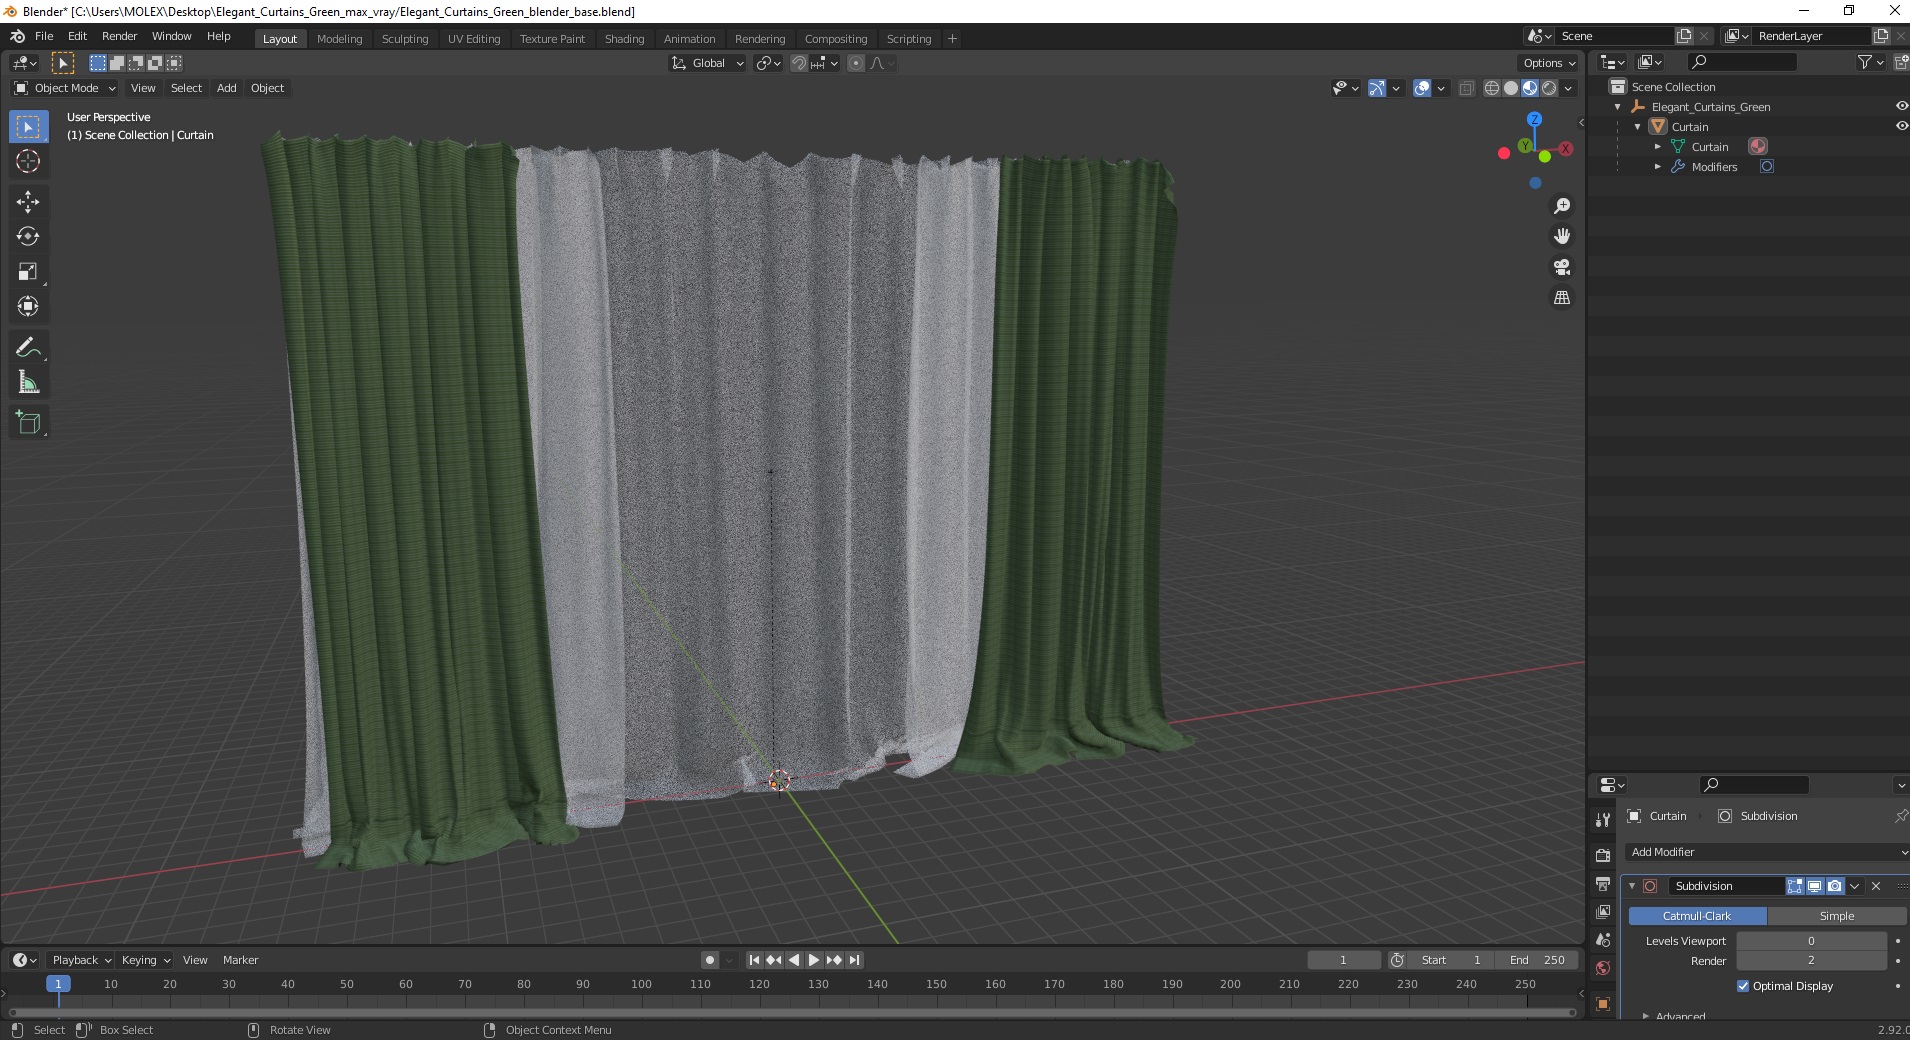Viewport: 1910px width, 1040px height.
Task: Activate the Cursor tool
Action: (x=28, y=161)
